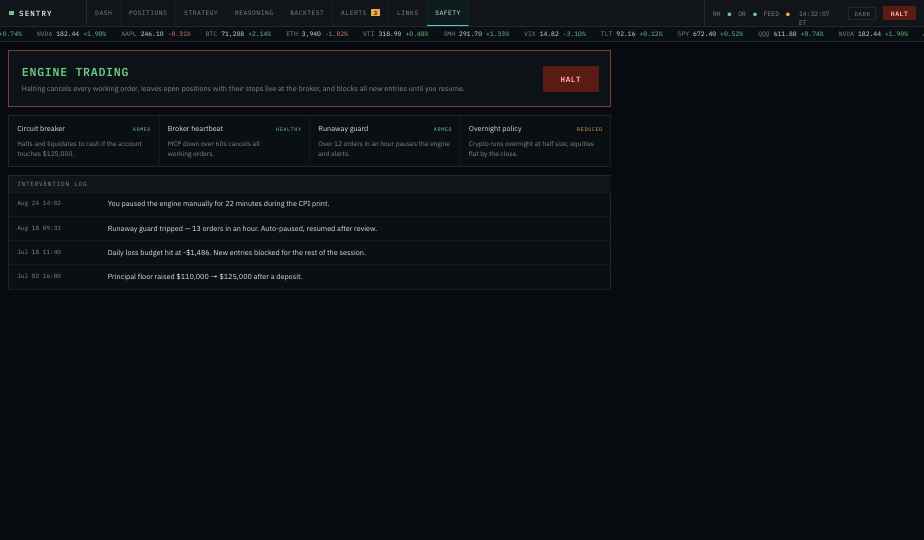Click the green status dot before FEED
Image resolution: width=924 pixels, height=540 pixels.
click(x=755, y=14)
